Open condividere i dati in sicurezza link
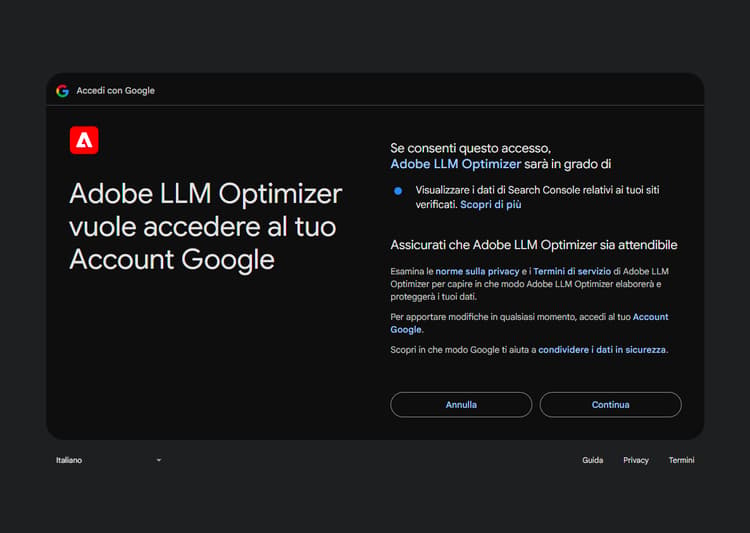This screenshot has height=533, width=750. [602, 350]
